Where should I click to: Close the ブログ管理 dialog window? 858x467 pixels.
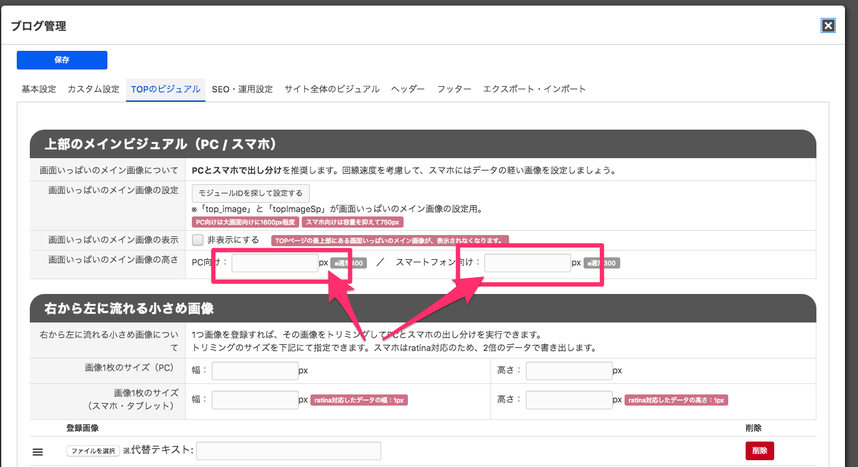pyautogui.click(x=828, y=26)
